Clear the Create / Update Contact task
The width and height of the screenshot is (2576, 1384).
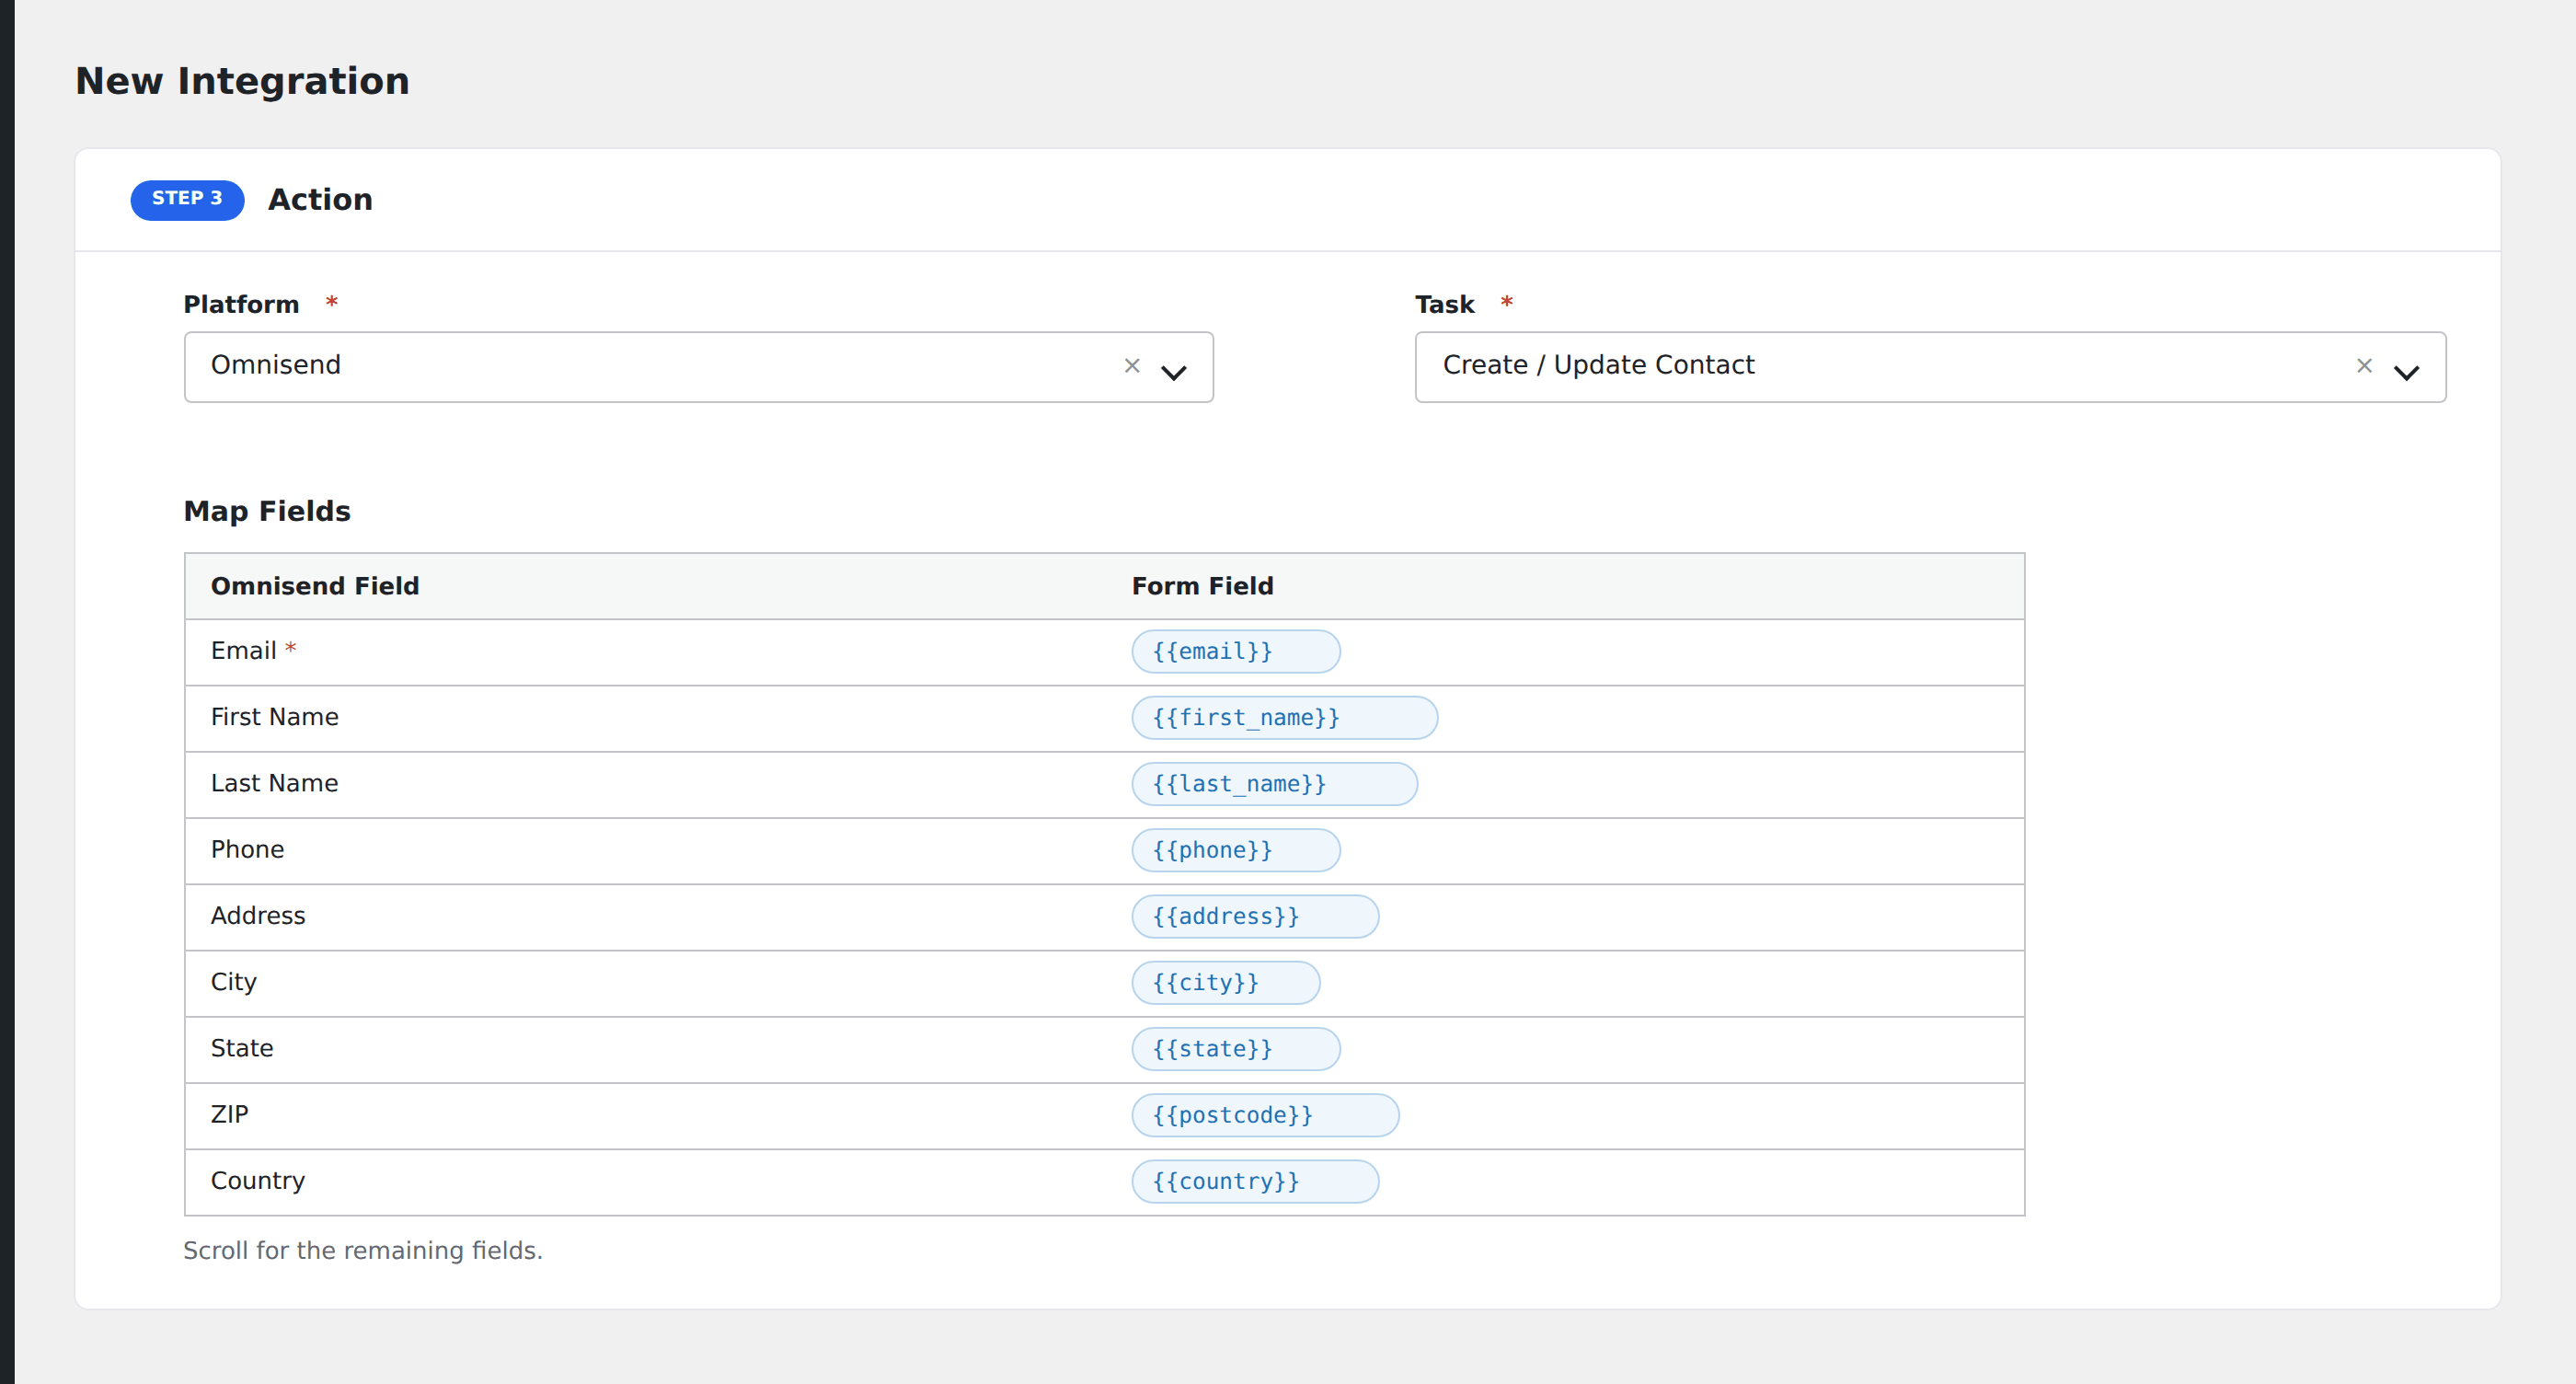[x=2363, y=366]
